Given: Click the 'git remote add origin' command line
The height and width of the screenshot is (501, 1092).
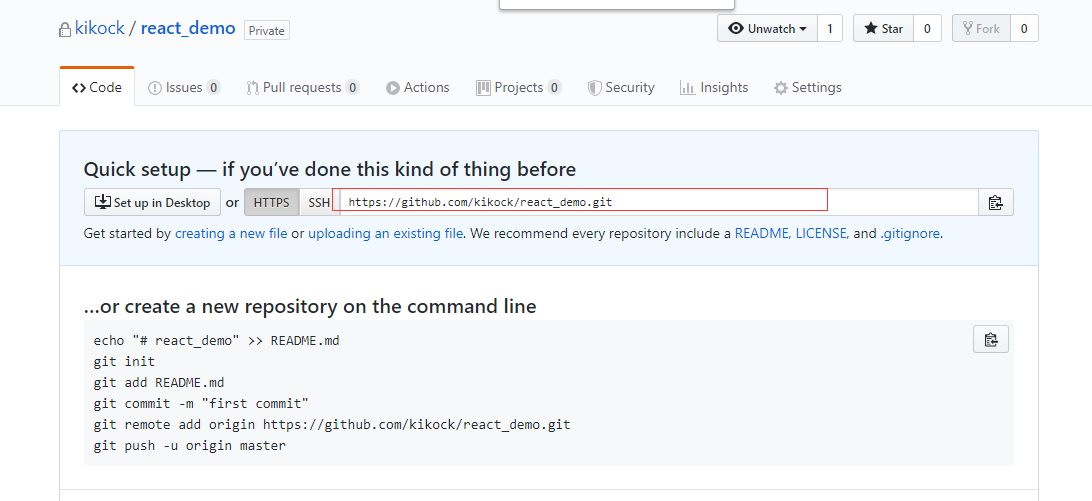Looking at the screenshot, I should click(x=332, y=424).
